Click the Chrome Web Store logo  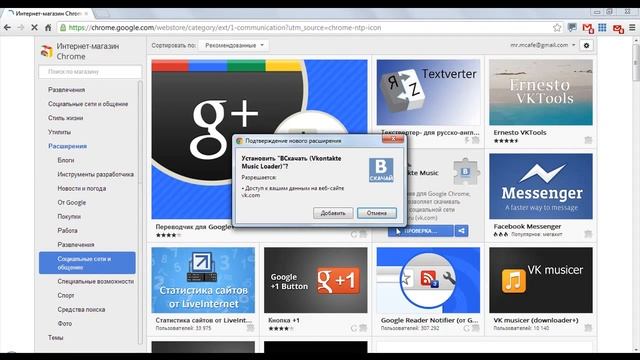tap(47, 51)
